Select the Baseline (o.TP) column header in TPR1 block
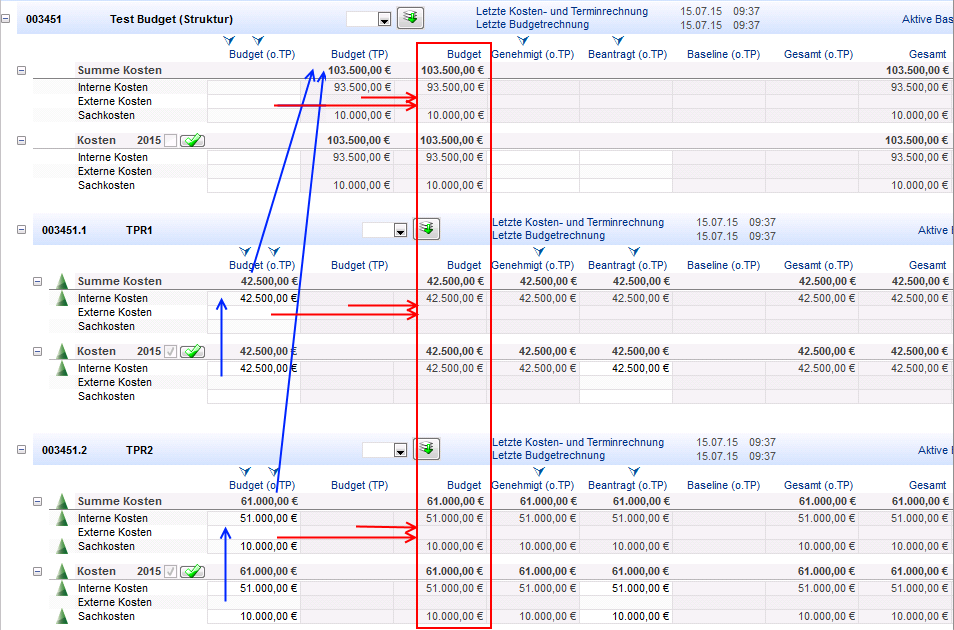Image resolution: width=954 pixels, height=630 pixels. tap(723, 265)
